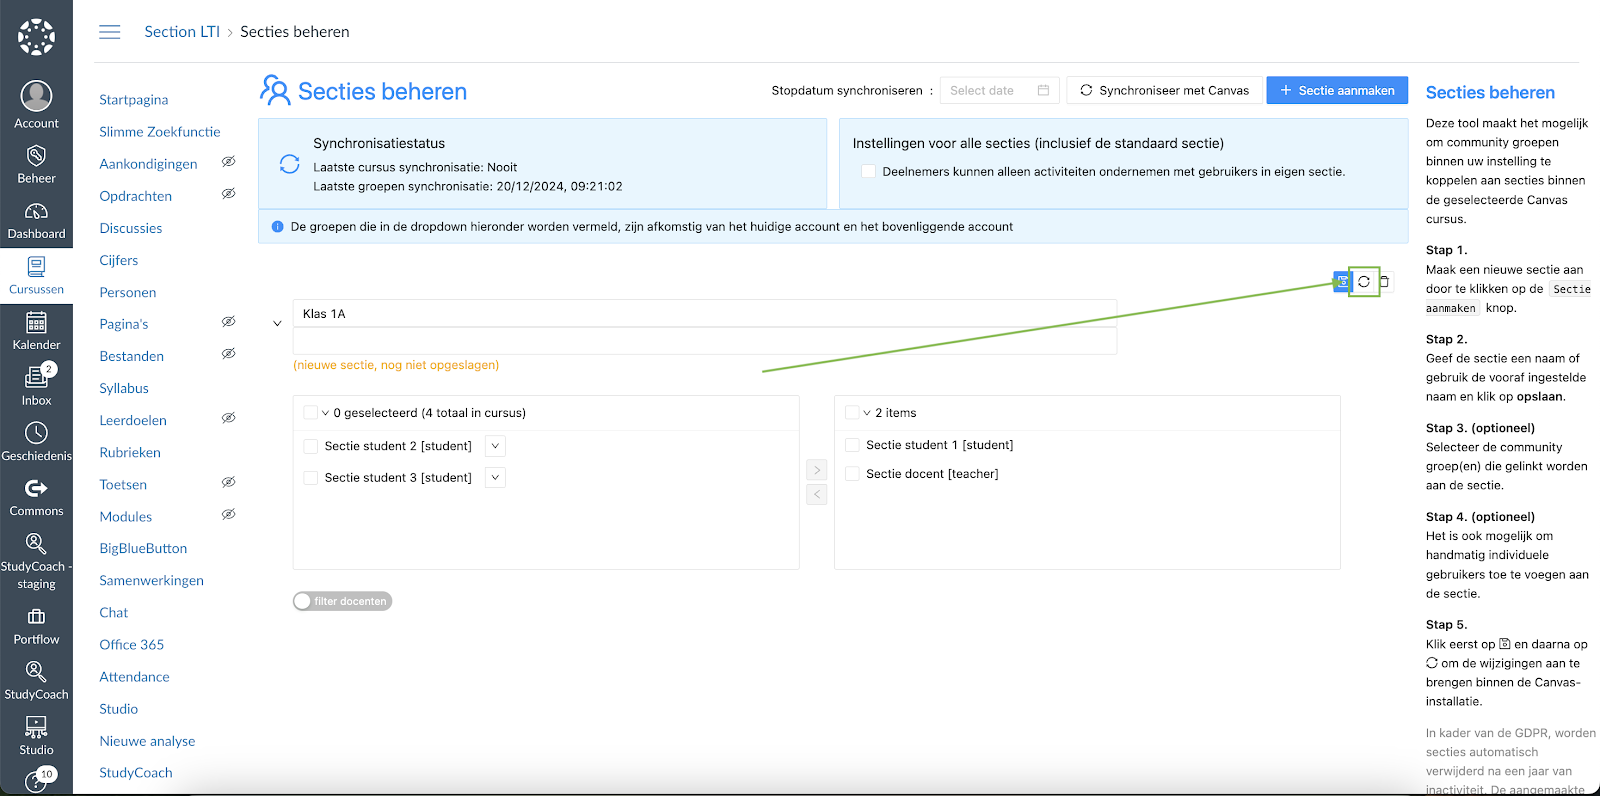
Task: Click the info icon in the notice bar
Action: (x=278, y=227)
